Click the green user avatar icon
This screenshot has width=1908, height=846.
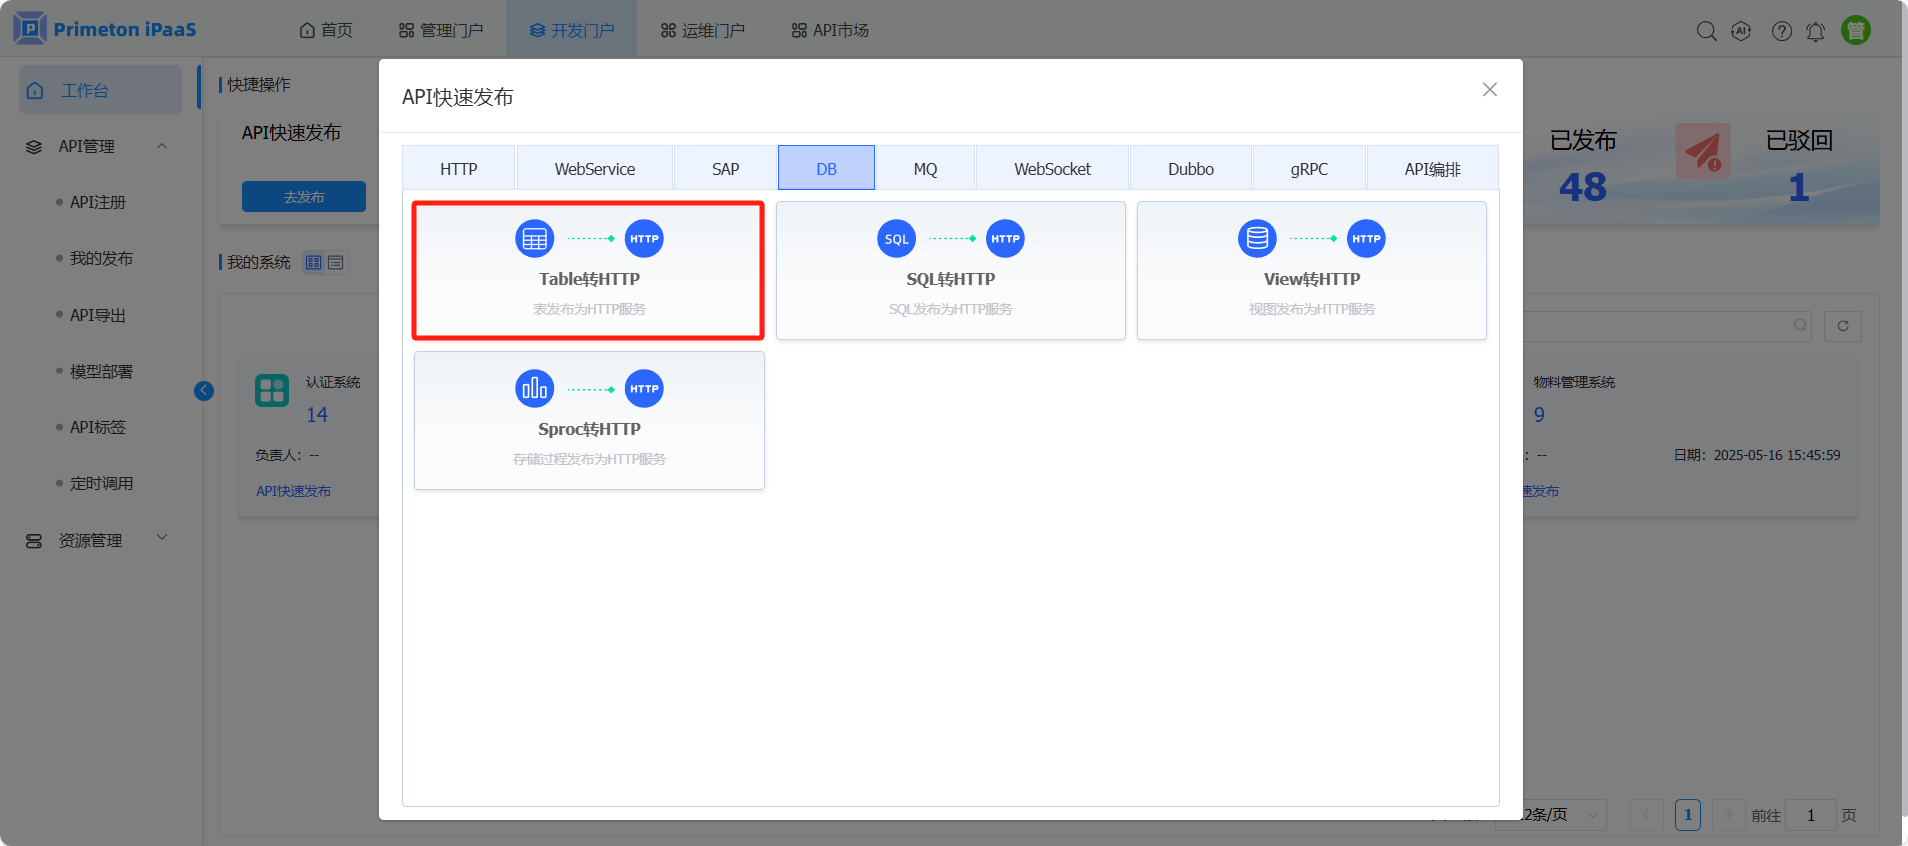click(x=1855, y=31)
